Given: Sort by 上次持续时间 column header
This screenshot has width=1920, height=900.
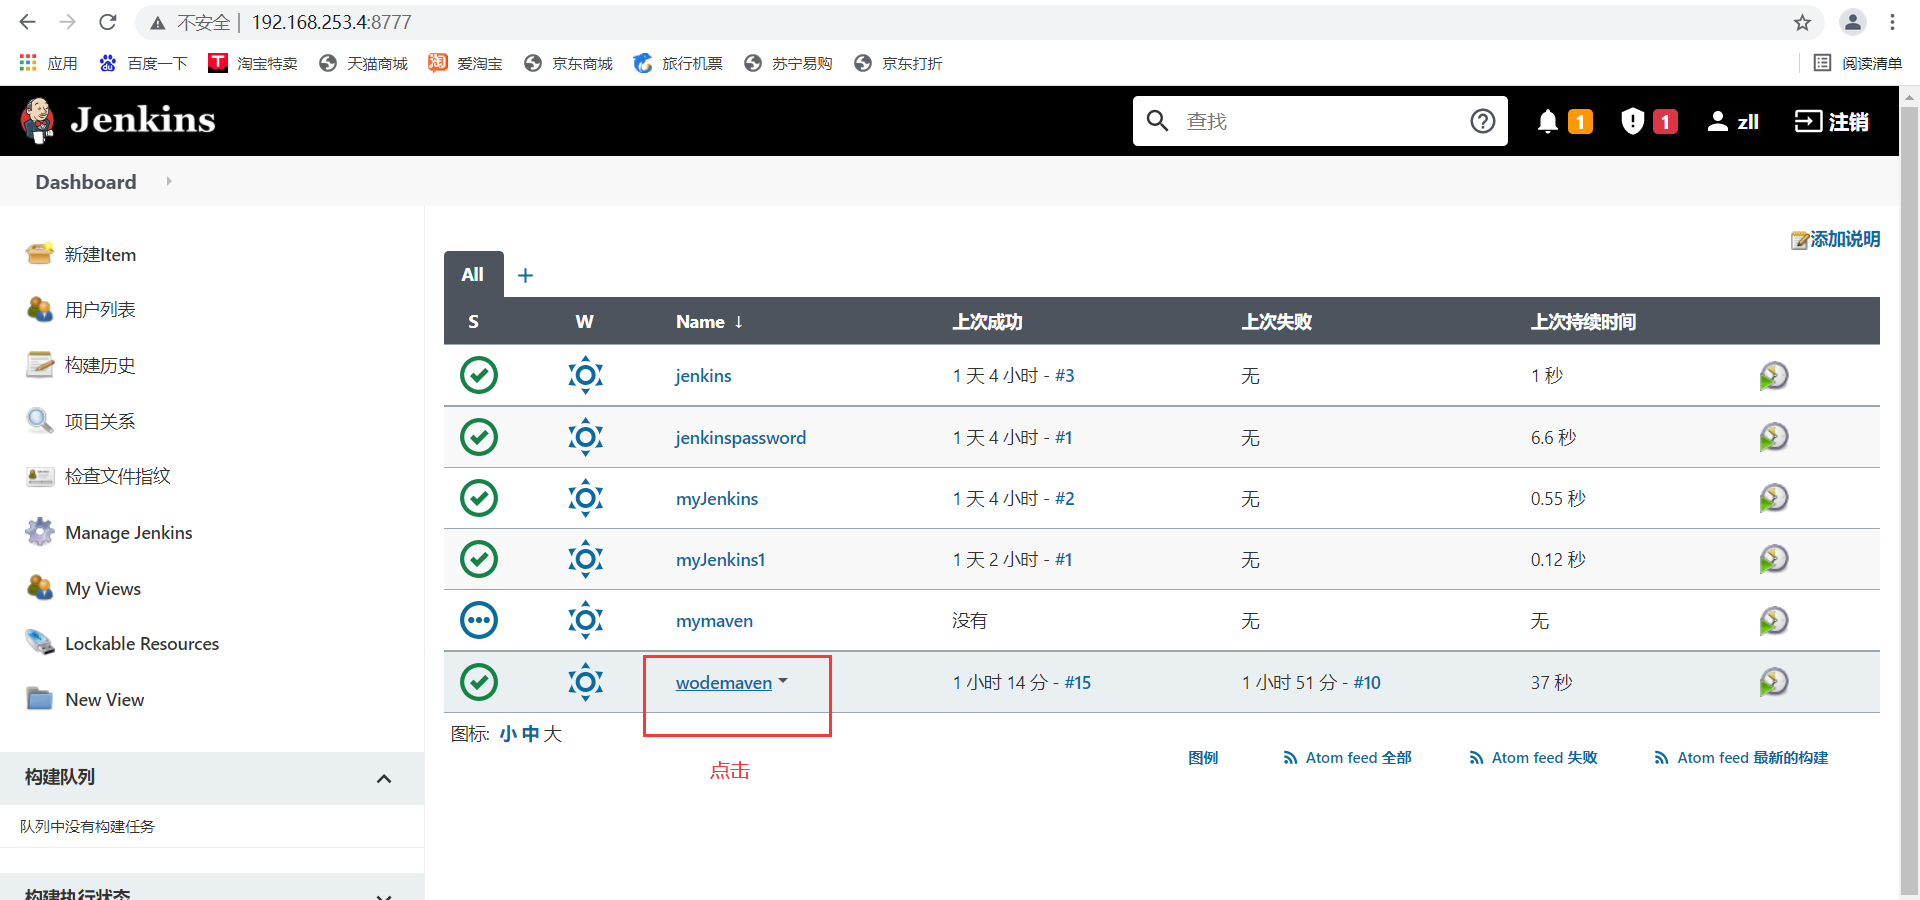Looking at the screenshot, I should (1583, 322).
